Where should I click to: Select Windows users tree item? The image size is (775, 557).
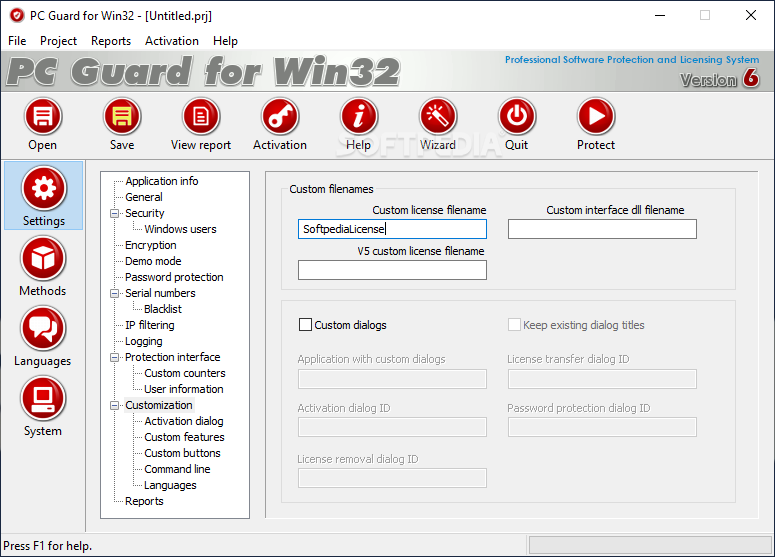(x=180, y=229)
